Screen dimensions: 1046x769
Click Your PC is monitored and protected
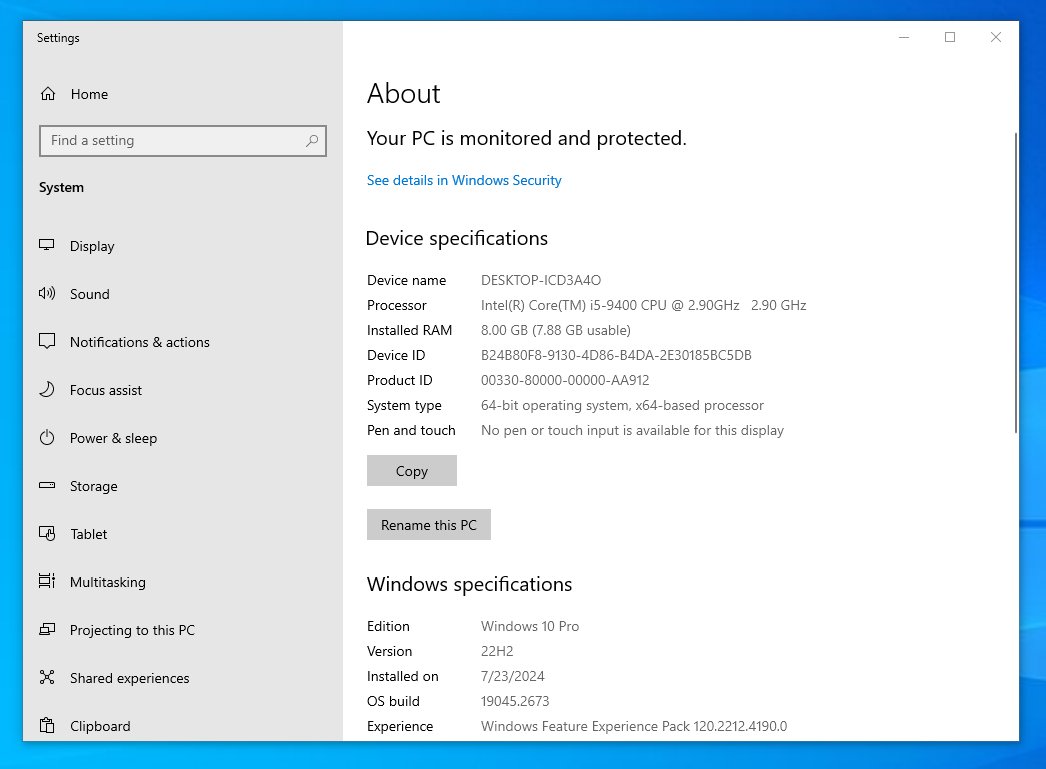526,138
